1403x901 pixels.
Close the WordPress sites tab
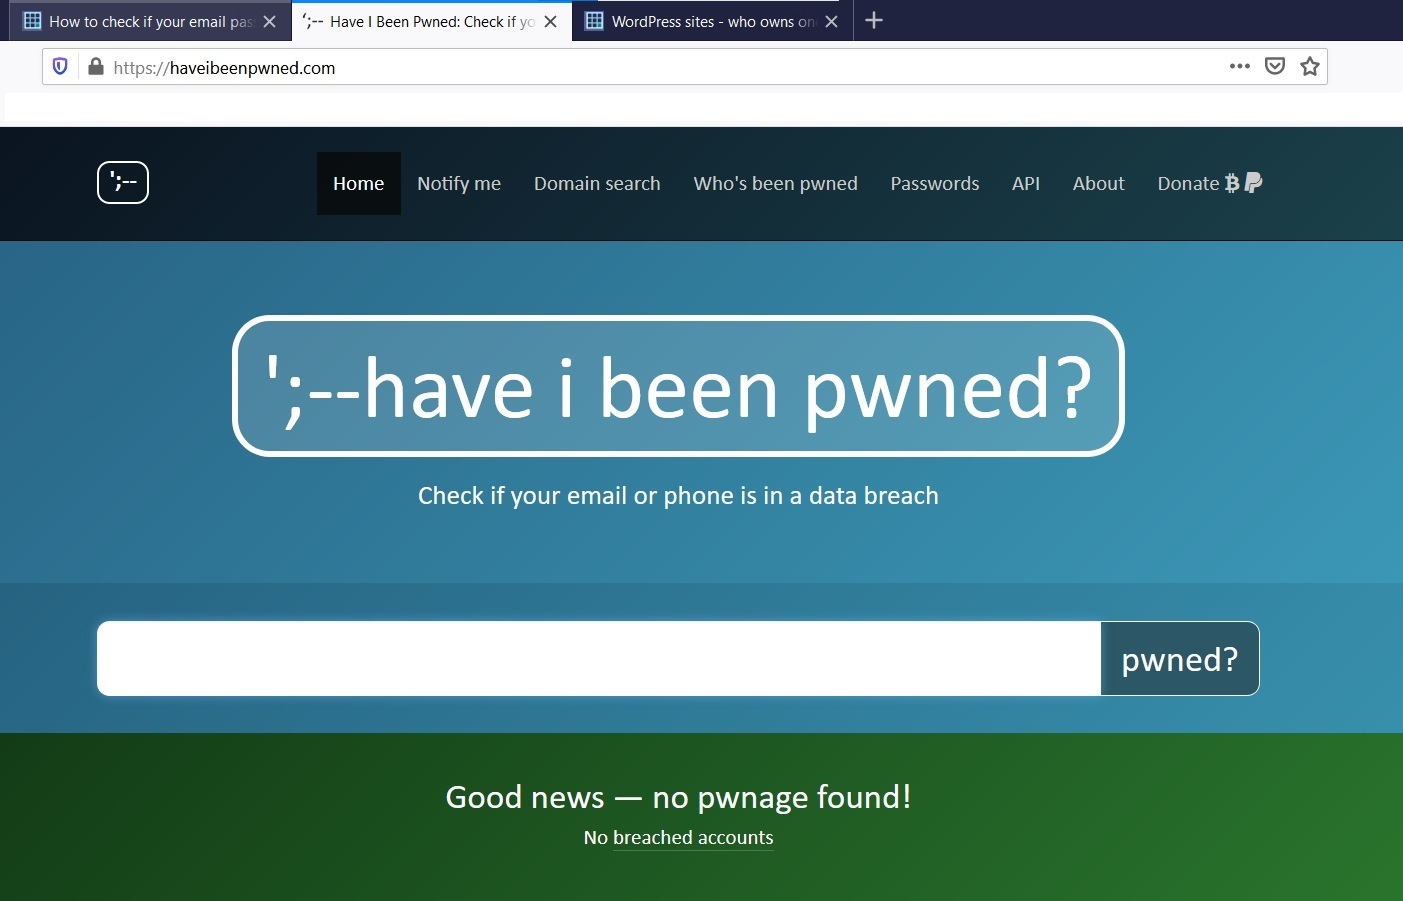(x=831, y=21)
